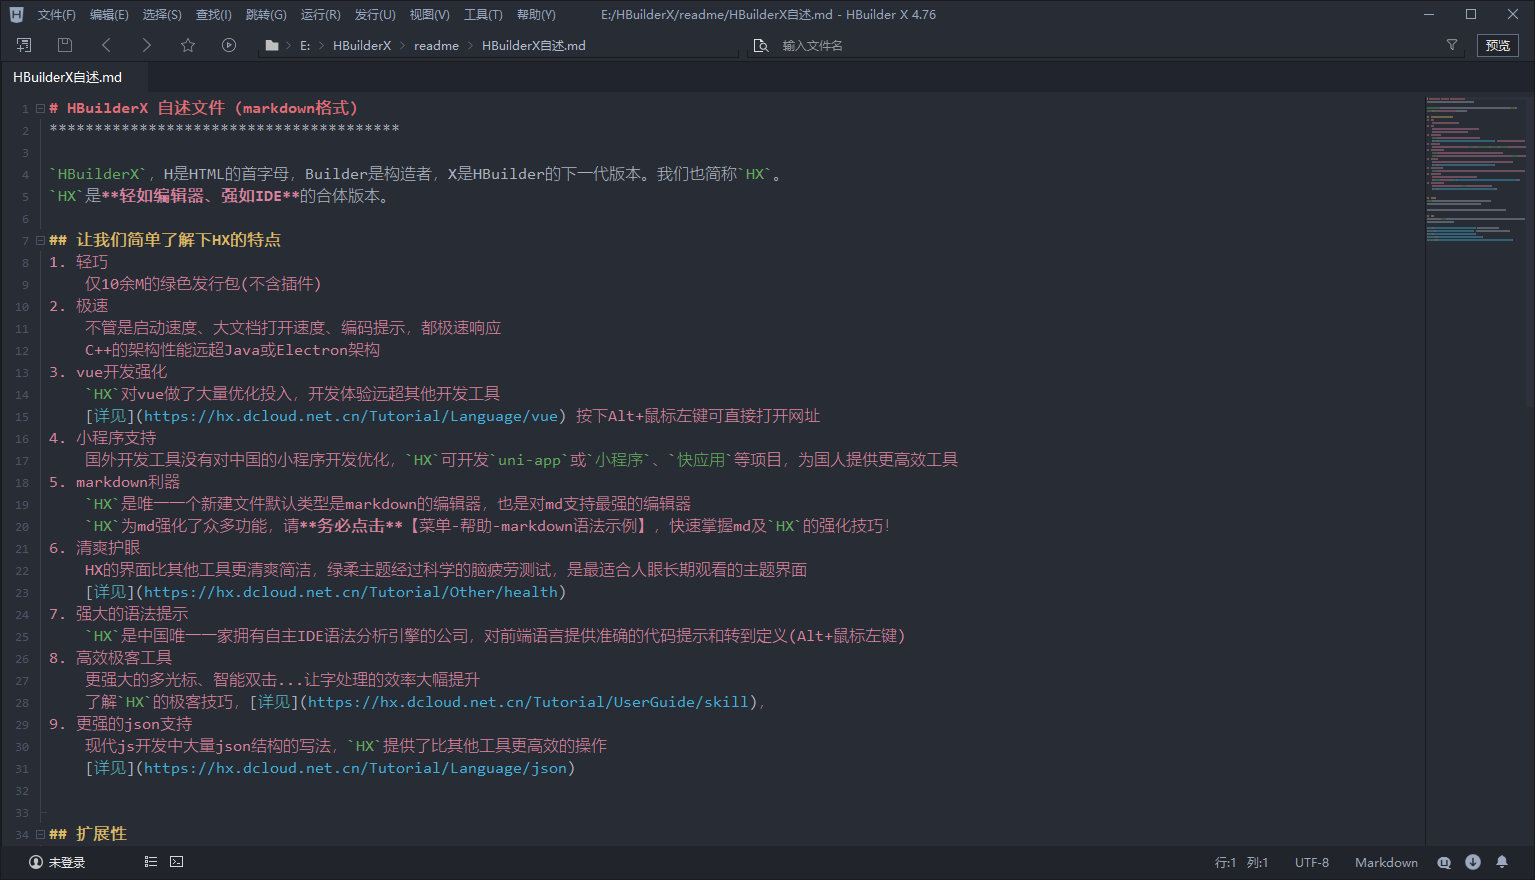Click the user account icon in status bar
The height and width of the screenshot is (880, 1535).
(36, 862)
